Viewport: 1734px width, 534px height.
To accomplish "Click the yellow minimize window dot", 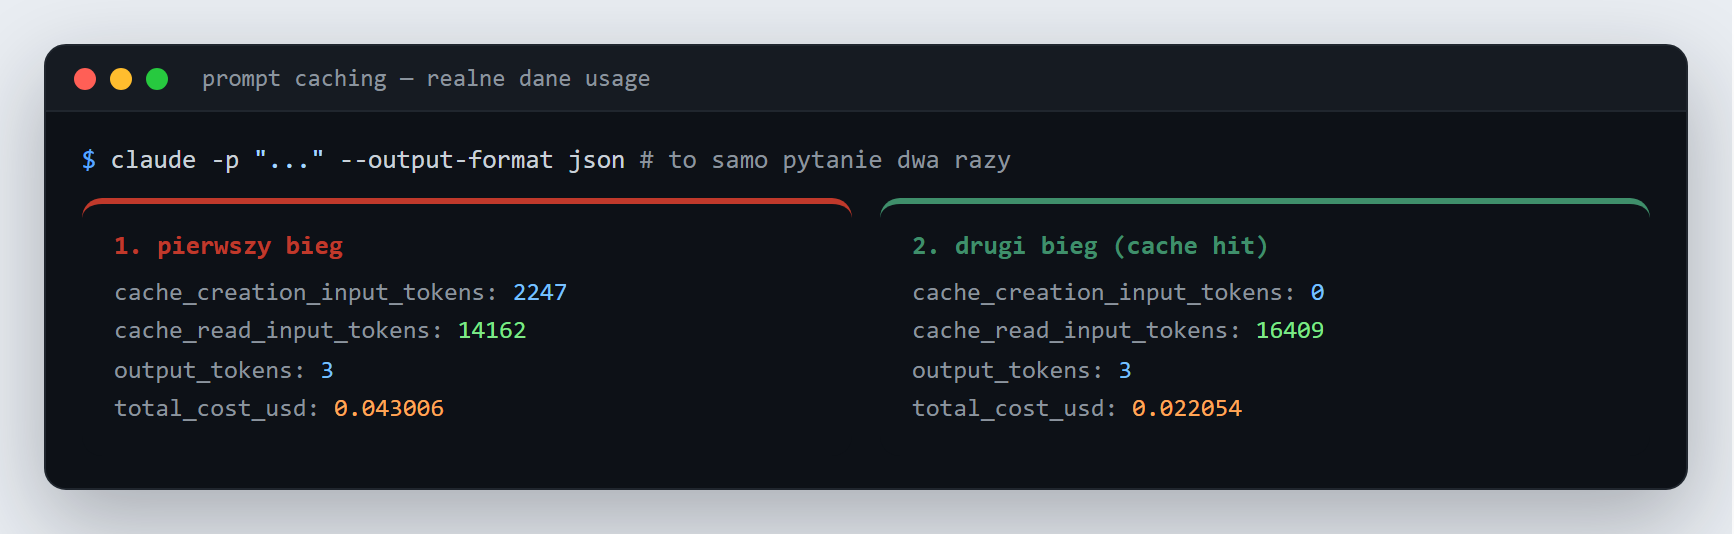I will coord(121,79).
